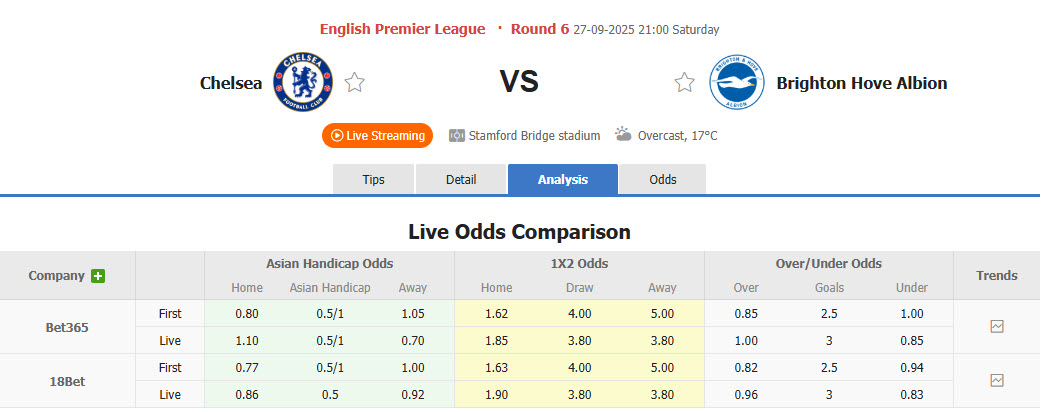Click the green plus icon beside Company
Image resolution: width=1042 pixels, height=412 pixels.
point(98,276)
